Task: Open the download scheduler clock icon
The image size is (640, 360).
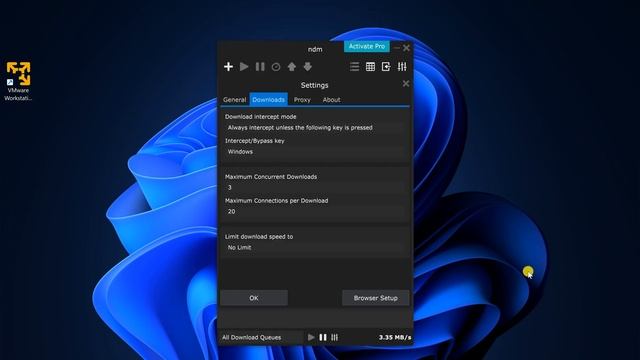Action: coord(276,67)
